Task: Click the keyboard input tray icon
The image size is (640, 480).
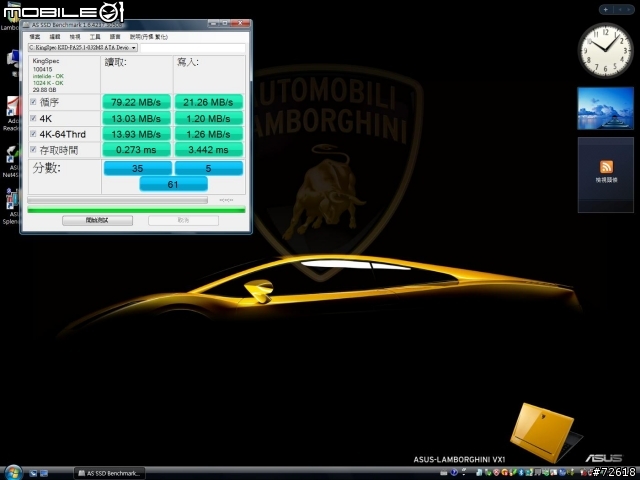Action: click(444, 473)
